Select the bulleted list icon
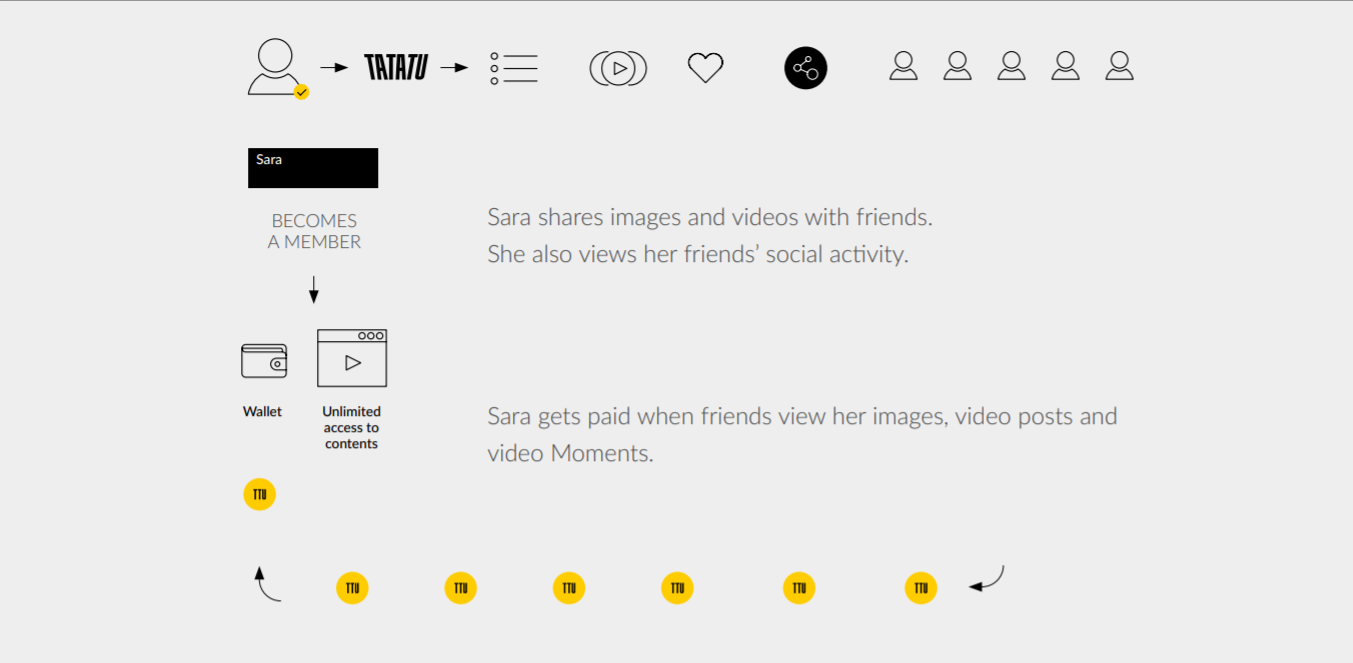 point(514,68)
